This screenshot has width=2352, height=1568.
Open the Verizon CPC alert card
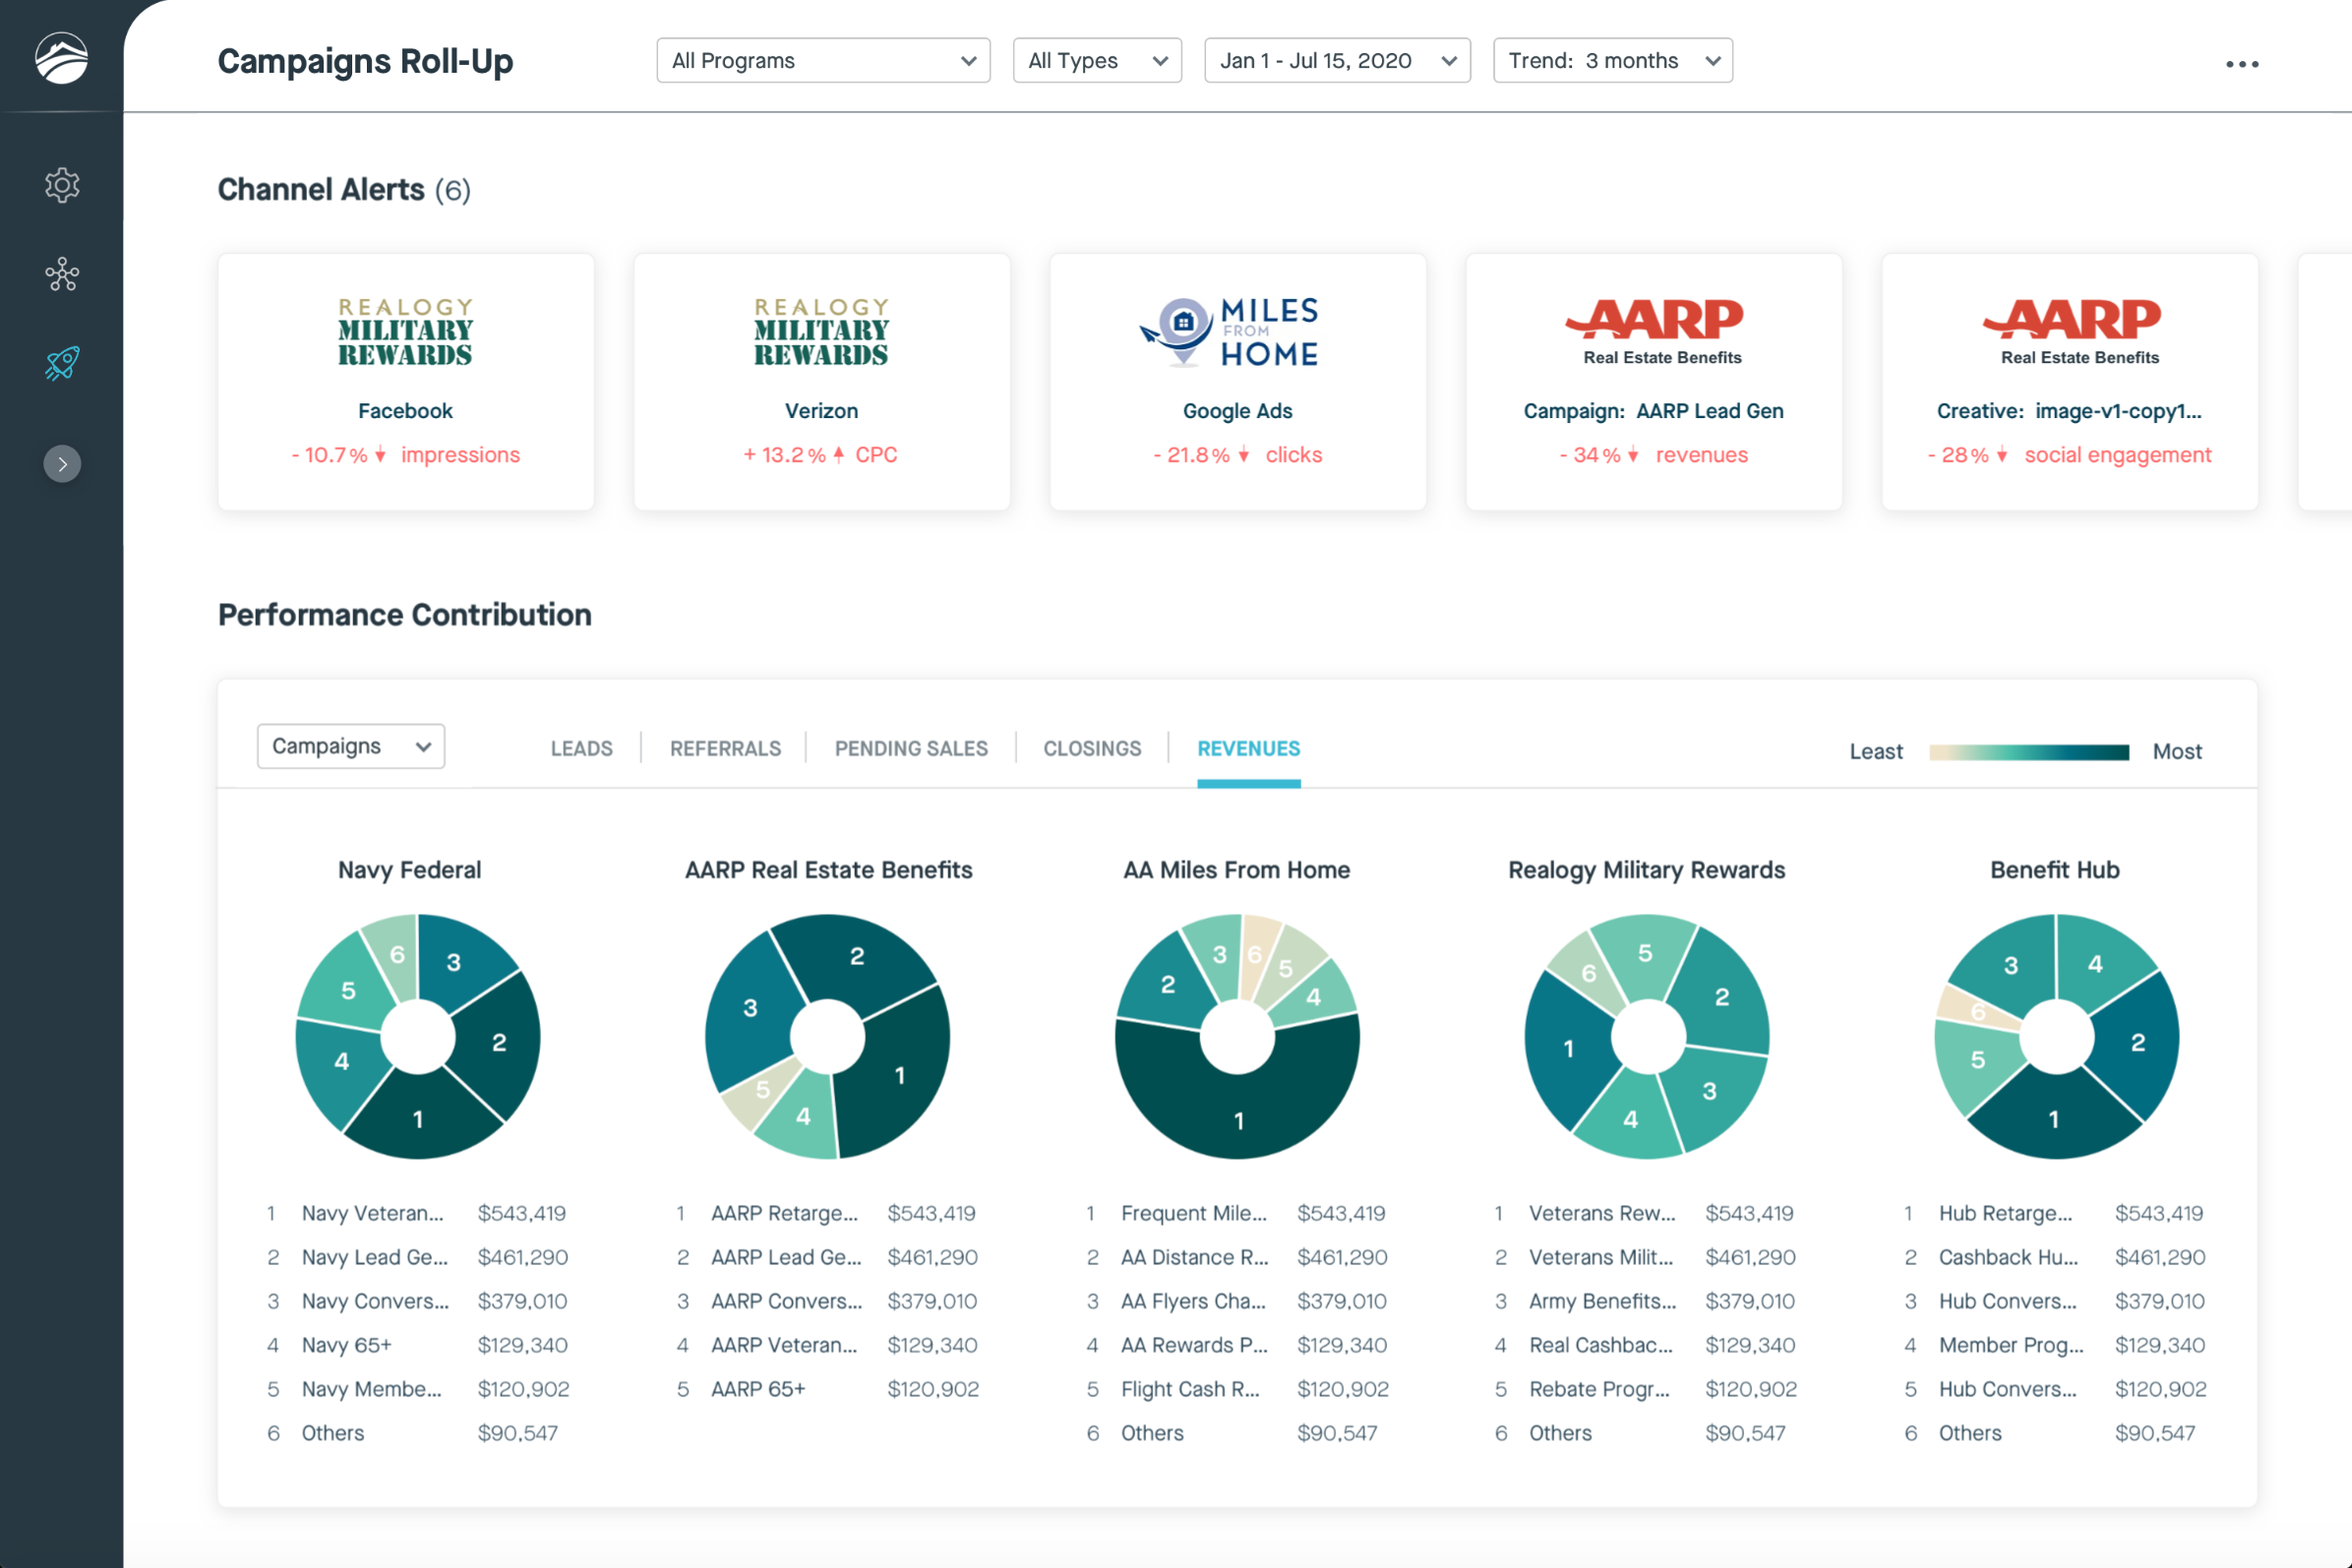tap(821, 383)
